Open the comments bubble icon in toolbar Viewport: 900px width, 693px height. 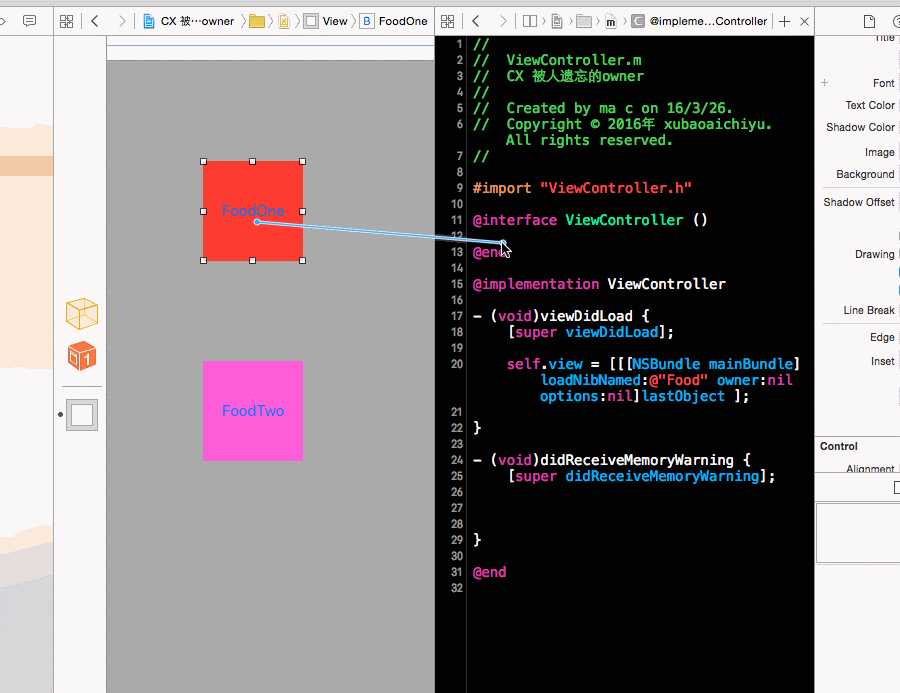click(29, 21)
